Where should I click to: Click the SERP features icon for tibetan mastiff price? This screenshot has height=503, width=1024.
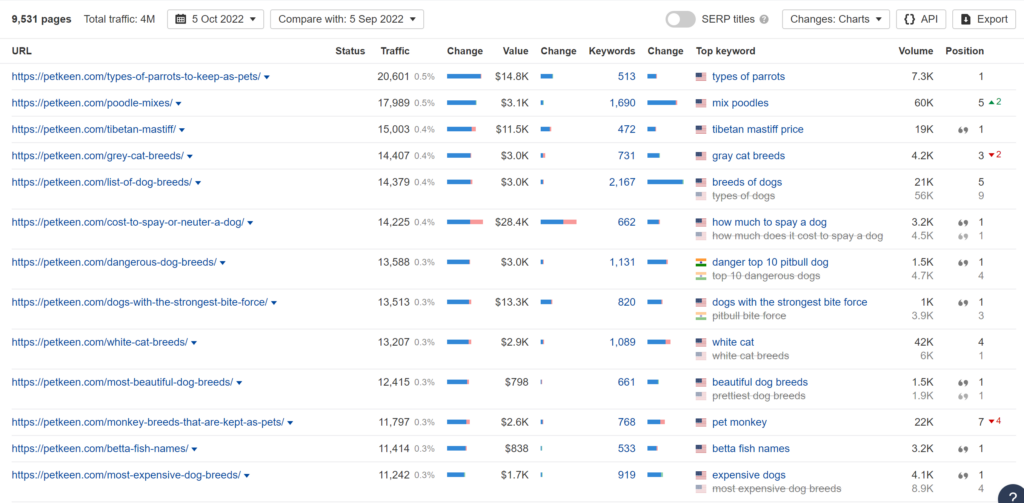(x=961, y=129)
